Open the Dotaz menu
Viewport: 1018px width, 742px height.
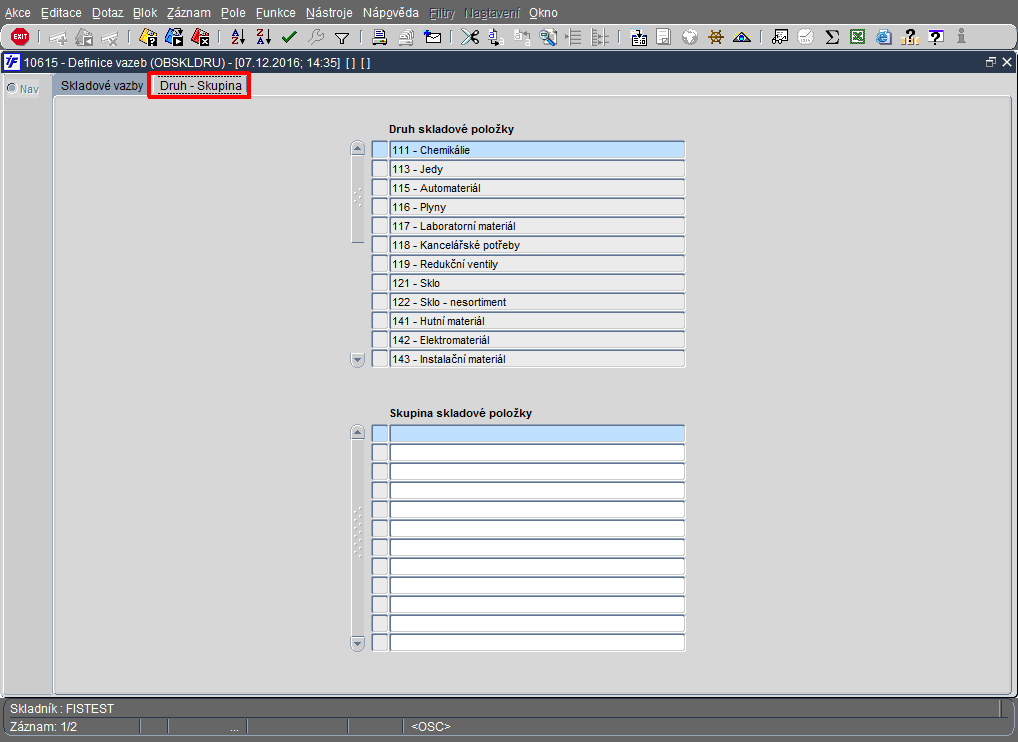(107, 12)
